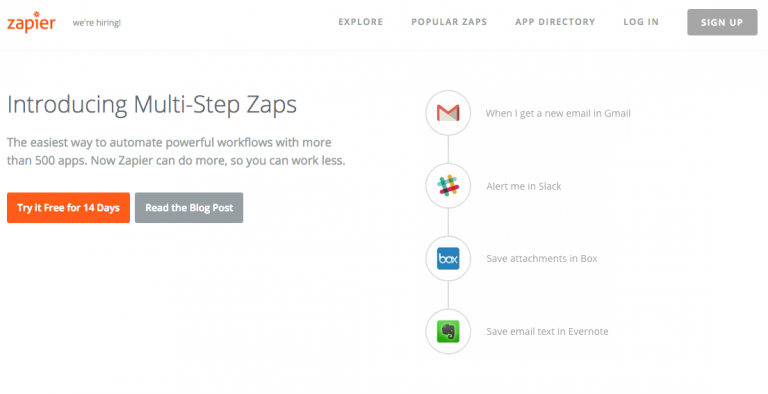
Task: Click "Save email text in Evernote" text
Action: point(547,332)
